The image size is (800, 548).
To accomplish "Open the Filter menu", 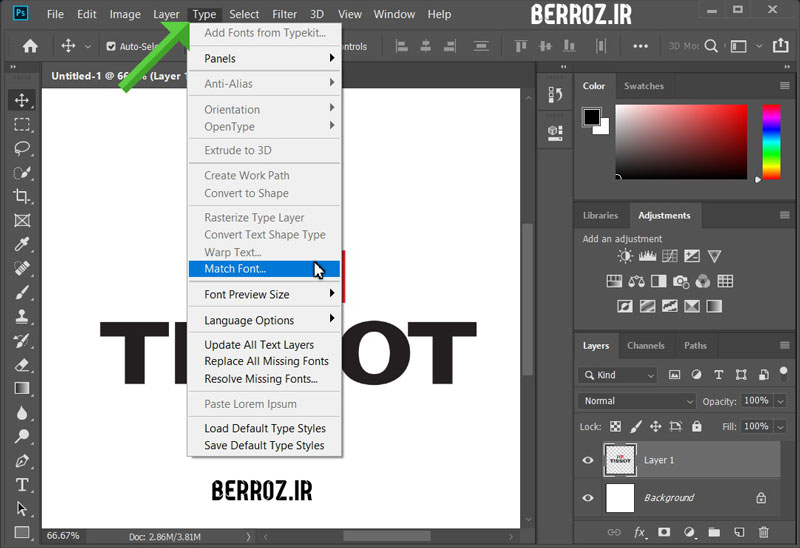I will click(284, 14).
